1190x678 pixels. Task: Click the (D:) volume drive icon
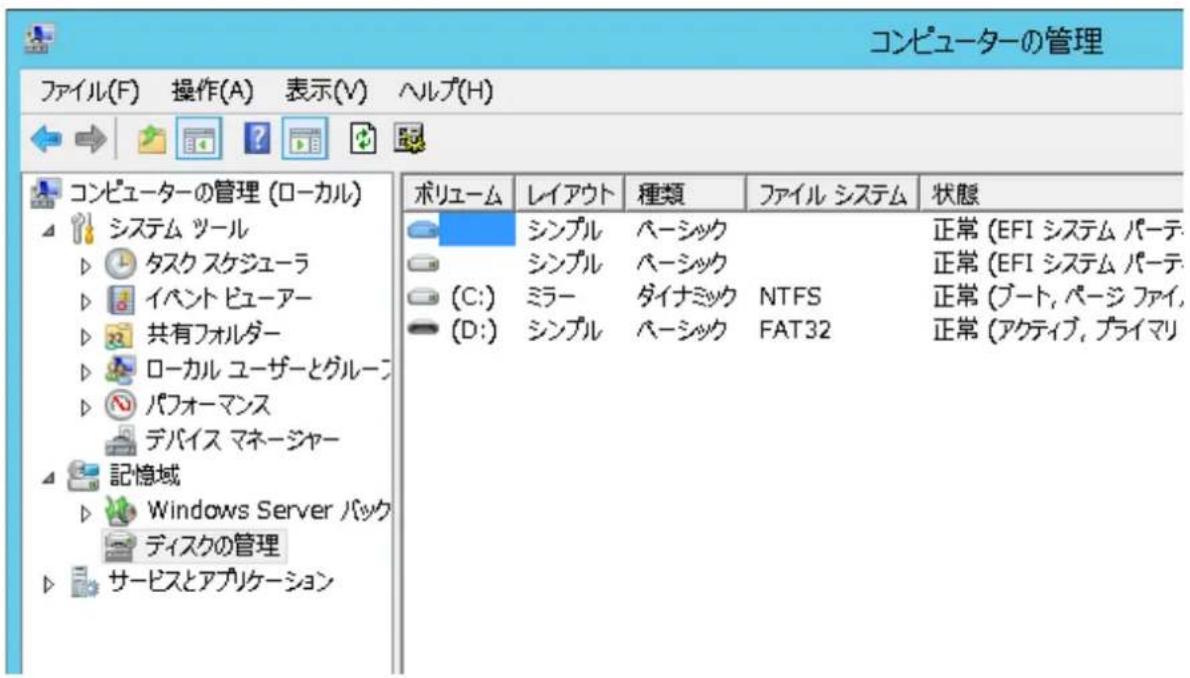click(x=423, y=329)
